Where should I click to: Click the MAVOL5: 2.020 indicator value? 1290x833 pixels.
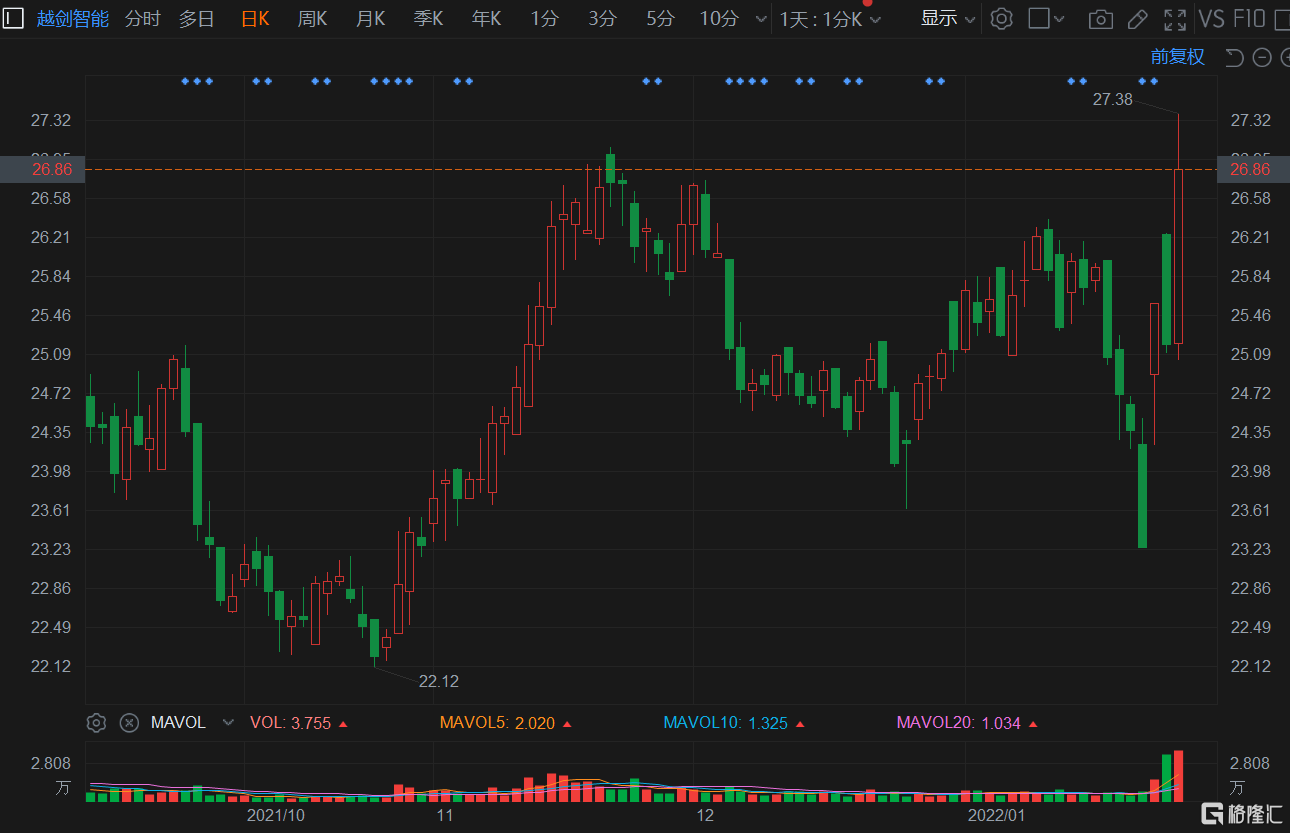(497, 722)
